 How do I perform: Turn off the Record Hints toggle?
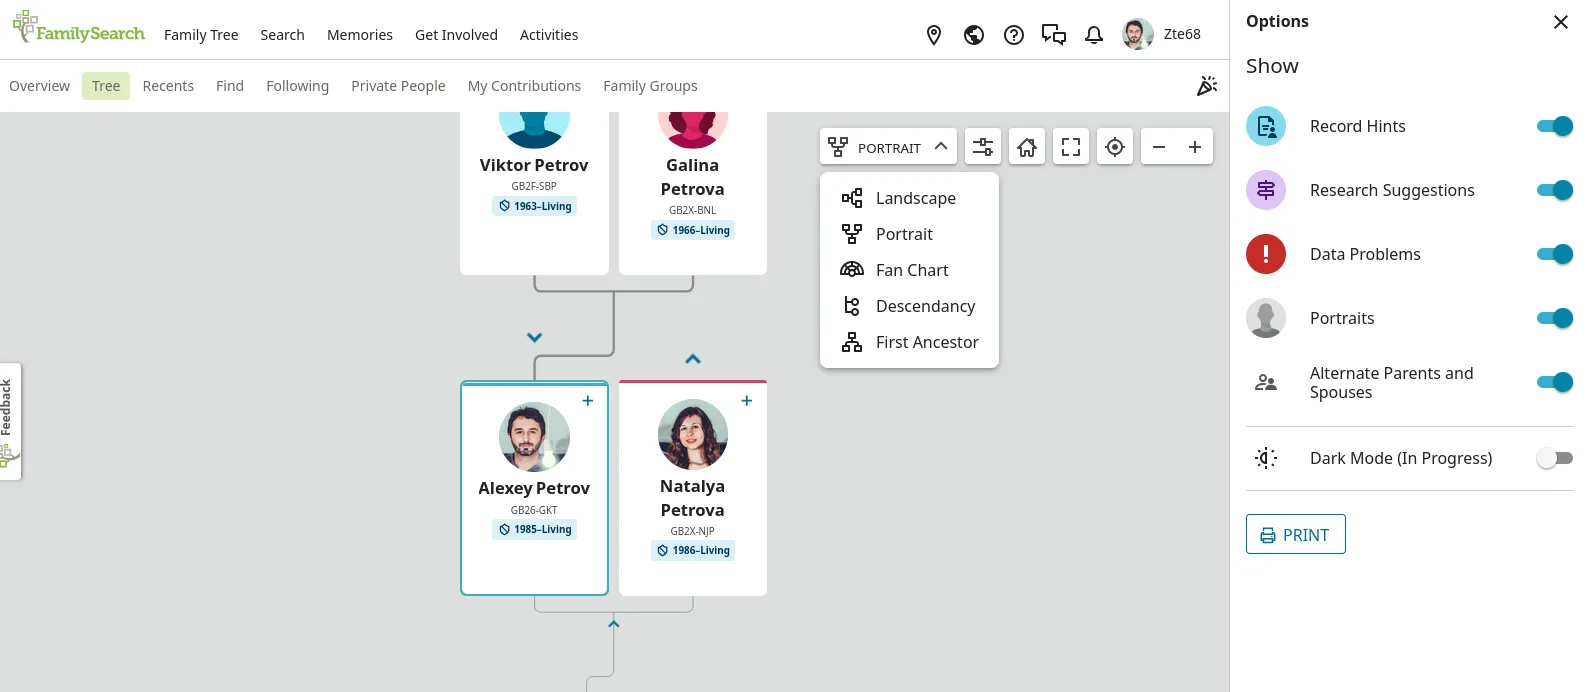click(x=1555, y=126)
